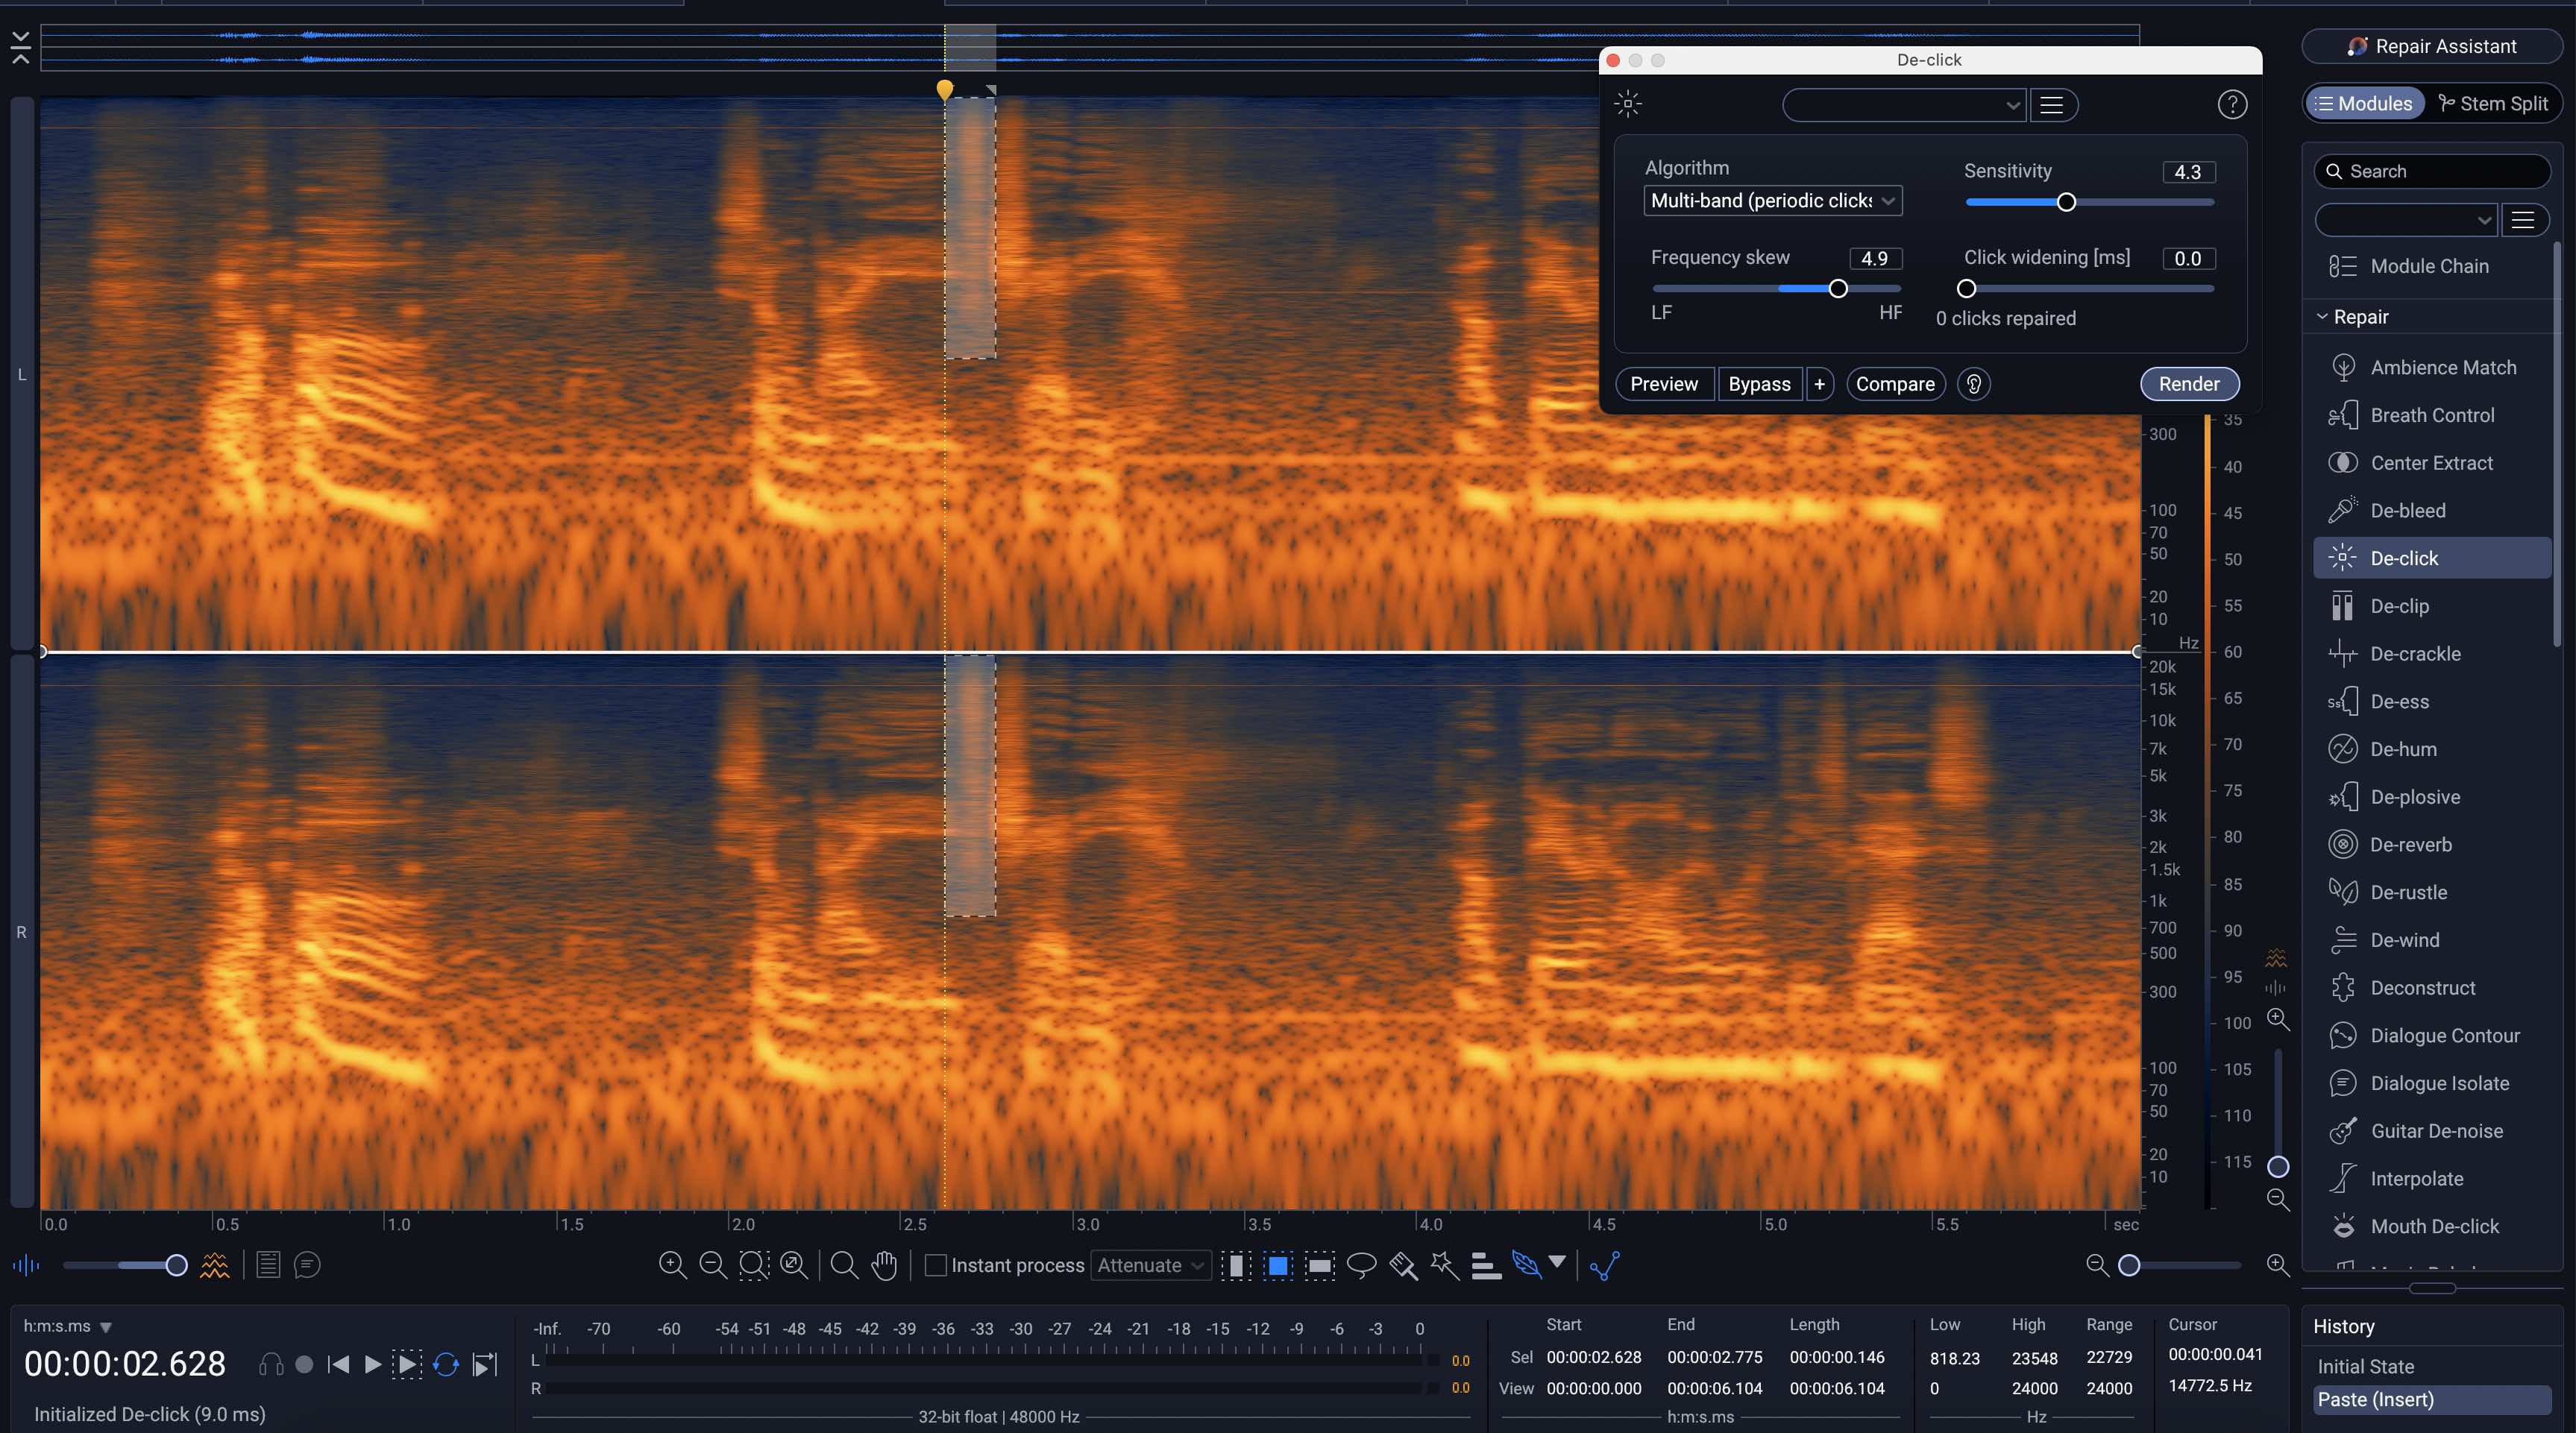Toggle the Play selection button
Viewport: 2576px width, 1433px height.
(406, 1364)
